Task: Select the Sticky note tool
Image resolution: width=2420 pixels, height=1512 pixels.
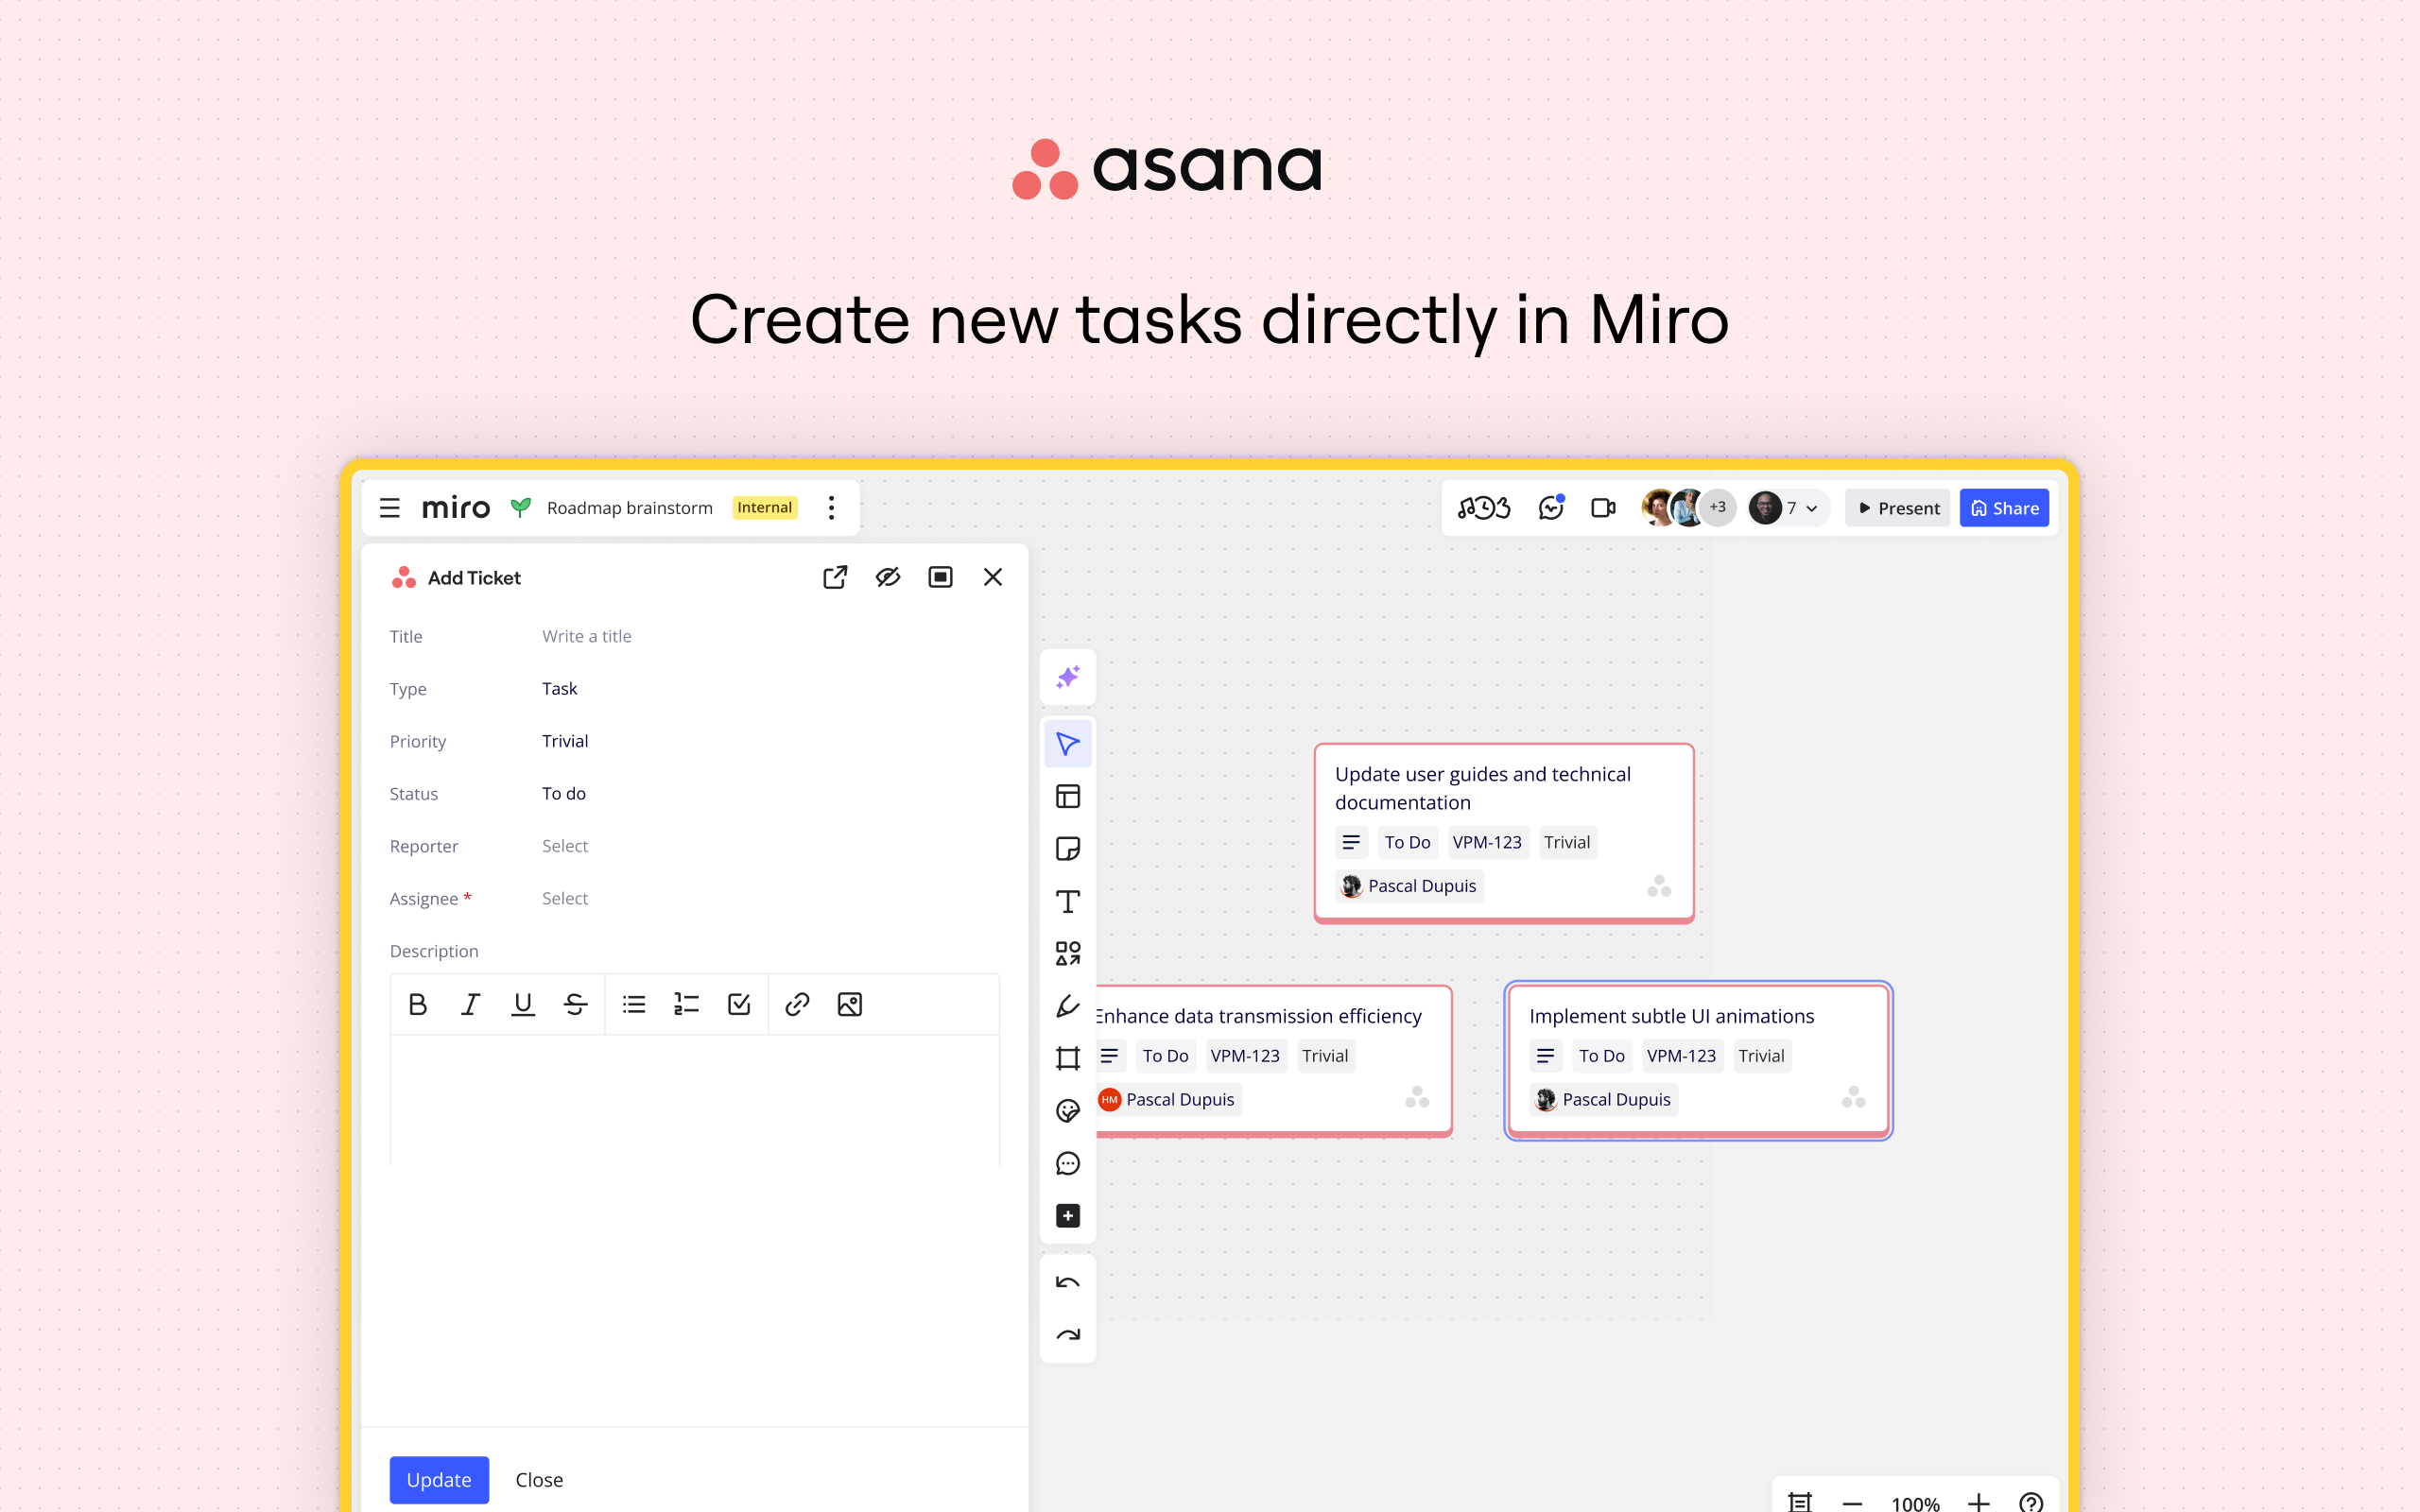Action: (x=1068, y=849)
